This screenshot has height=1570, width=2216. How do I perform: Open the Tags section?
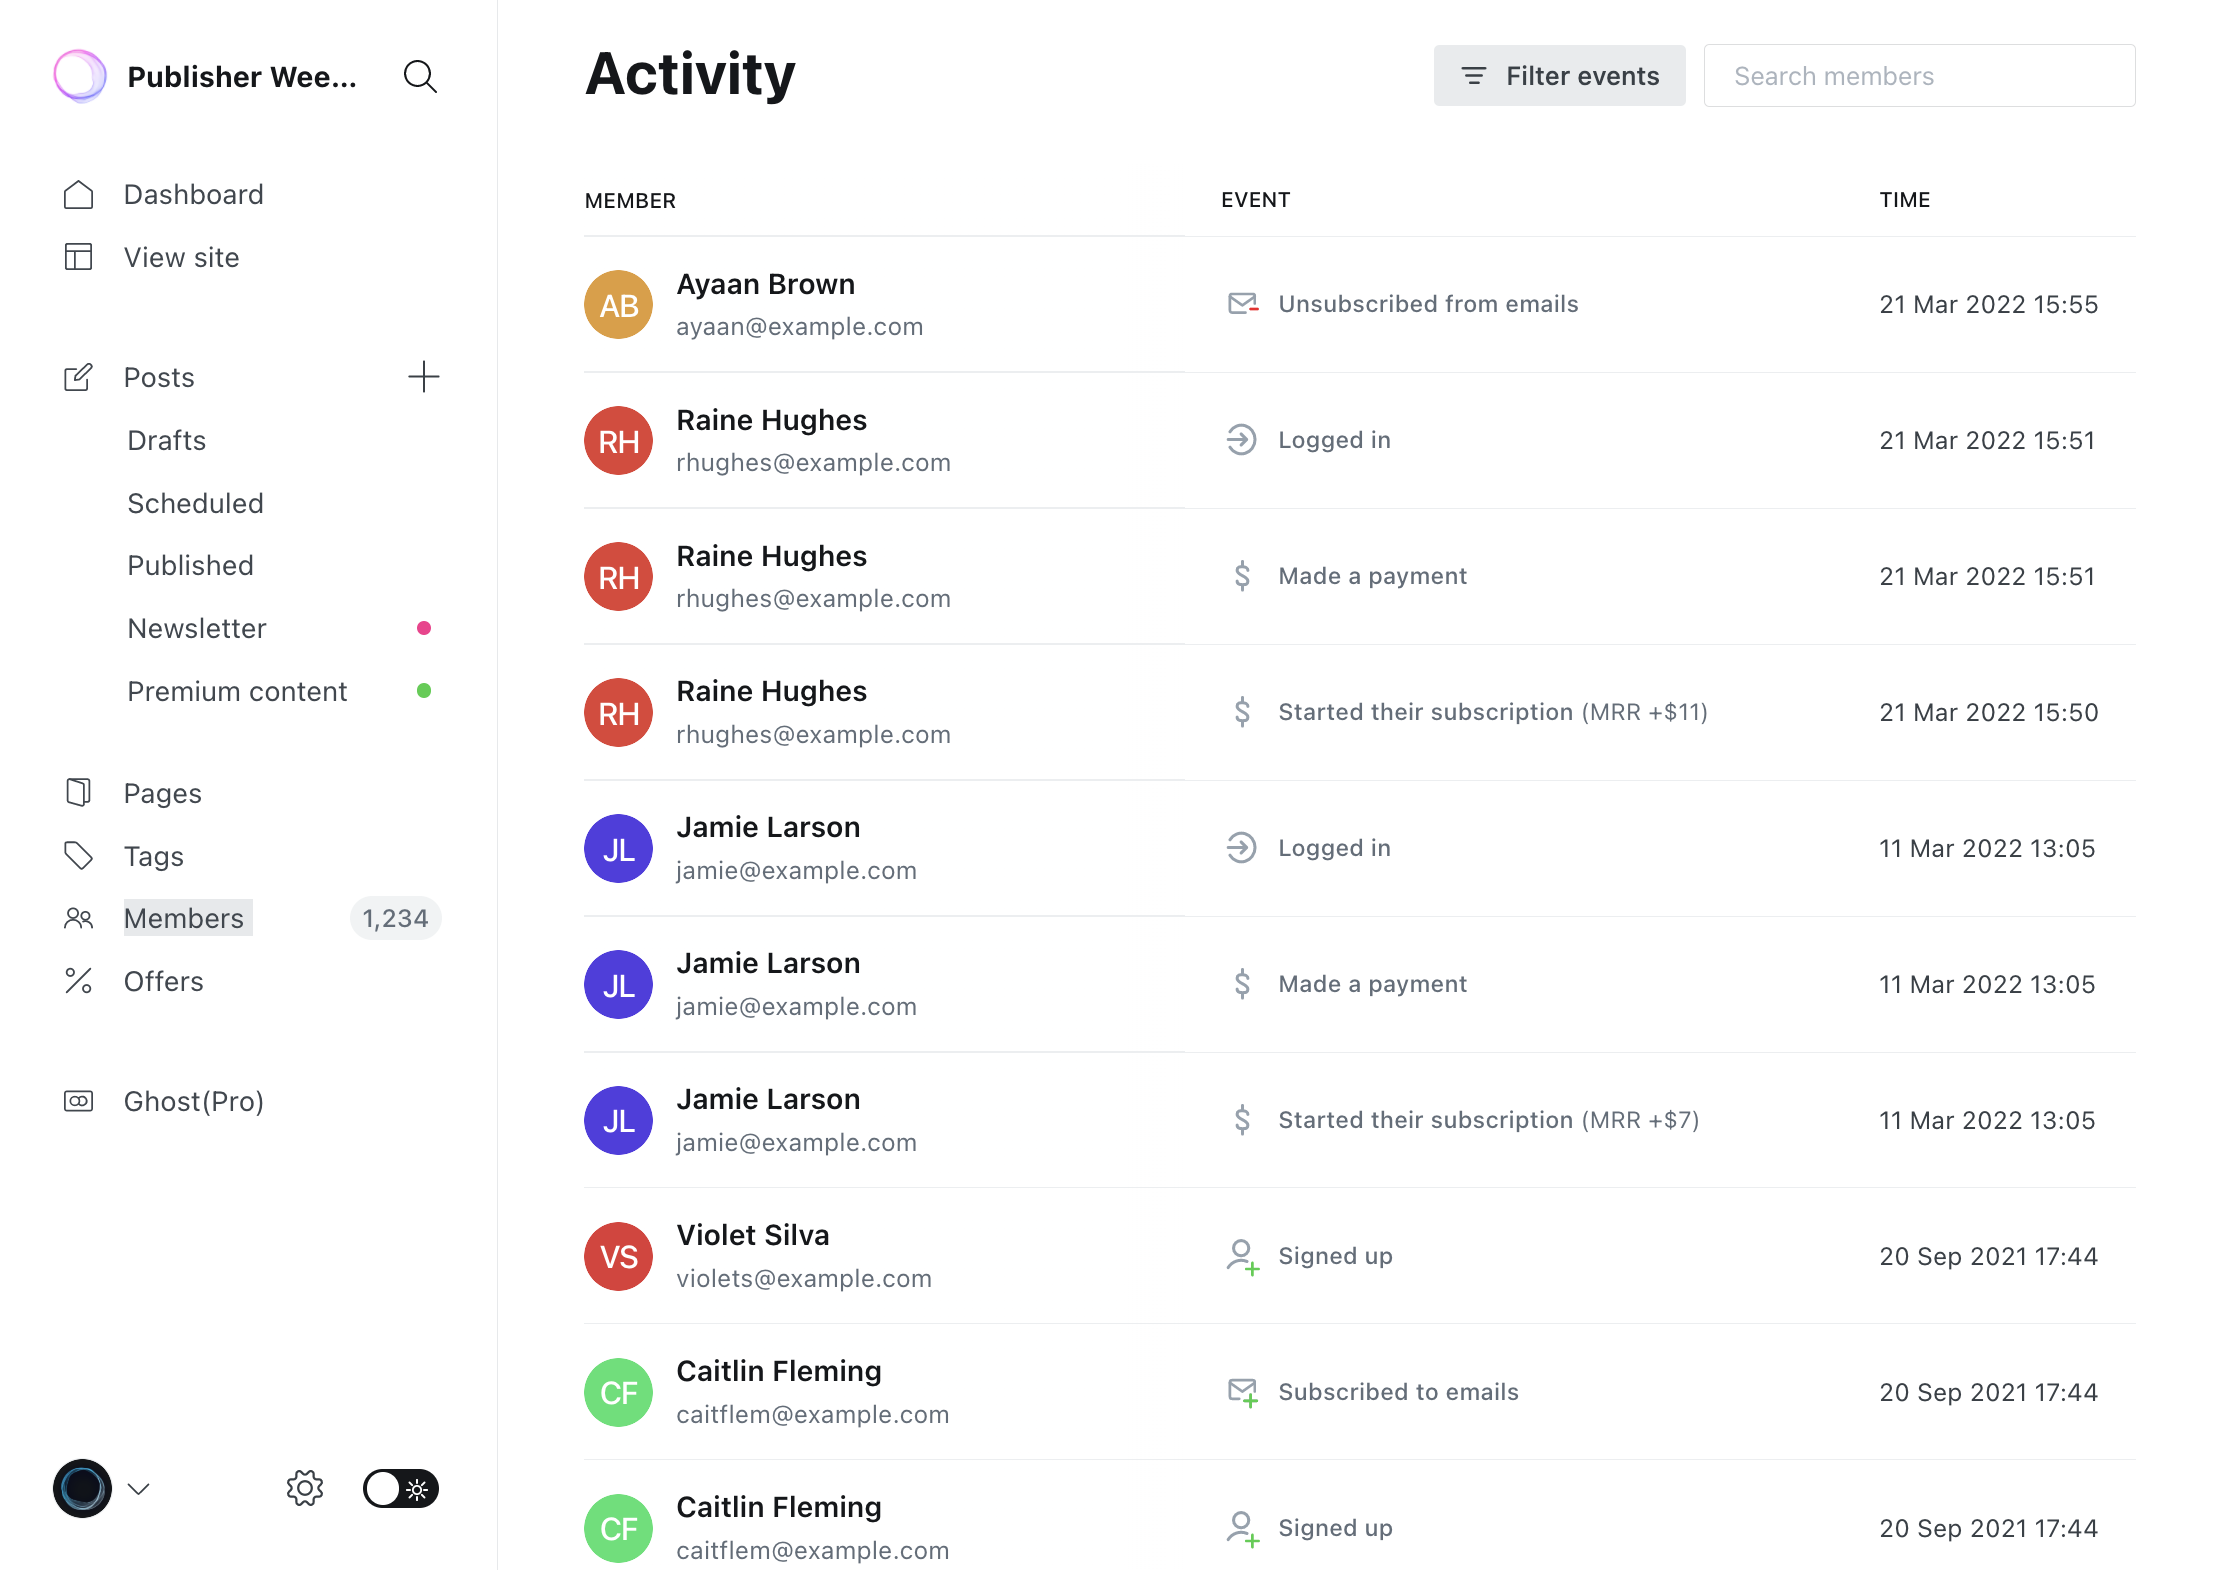point(154,856)
